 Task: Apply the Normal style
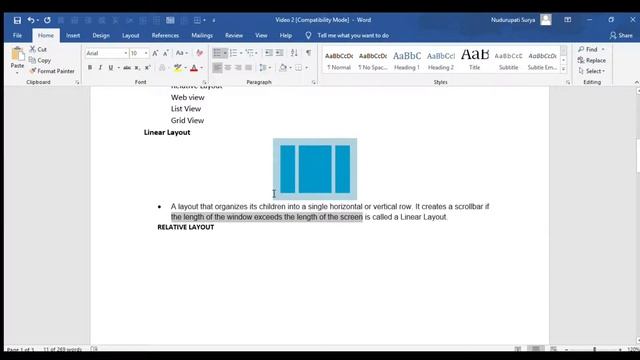pos(339,60)
